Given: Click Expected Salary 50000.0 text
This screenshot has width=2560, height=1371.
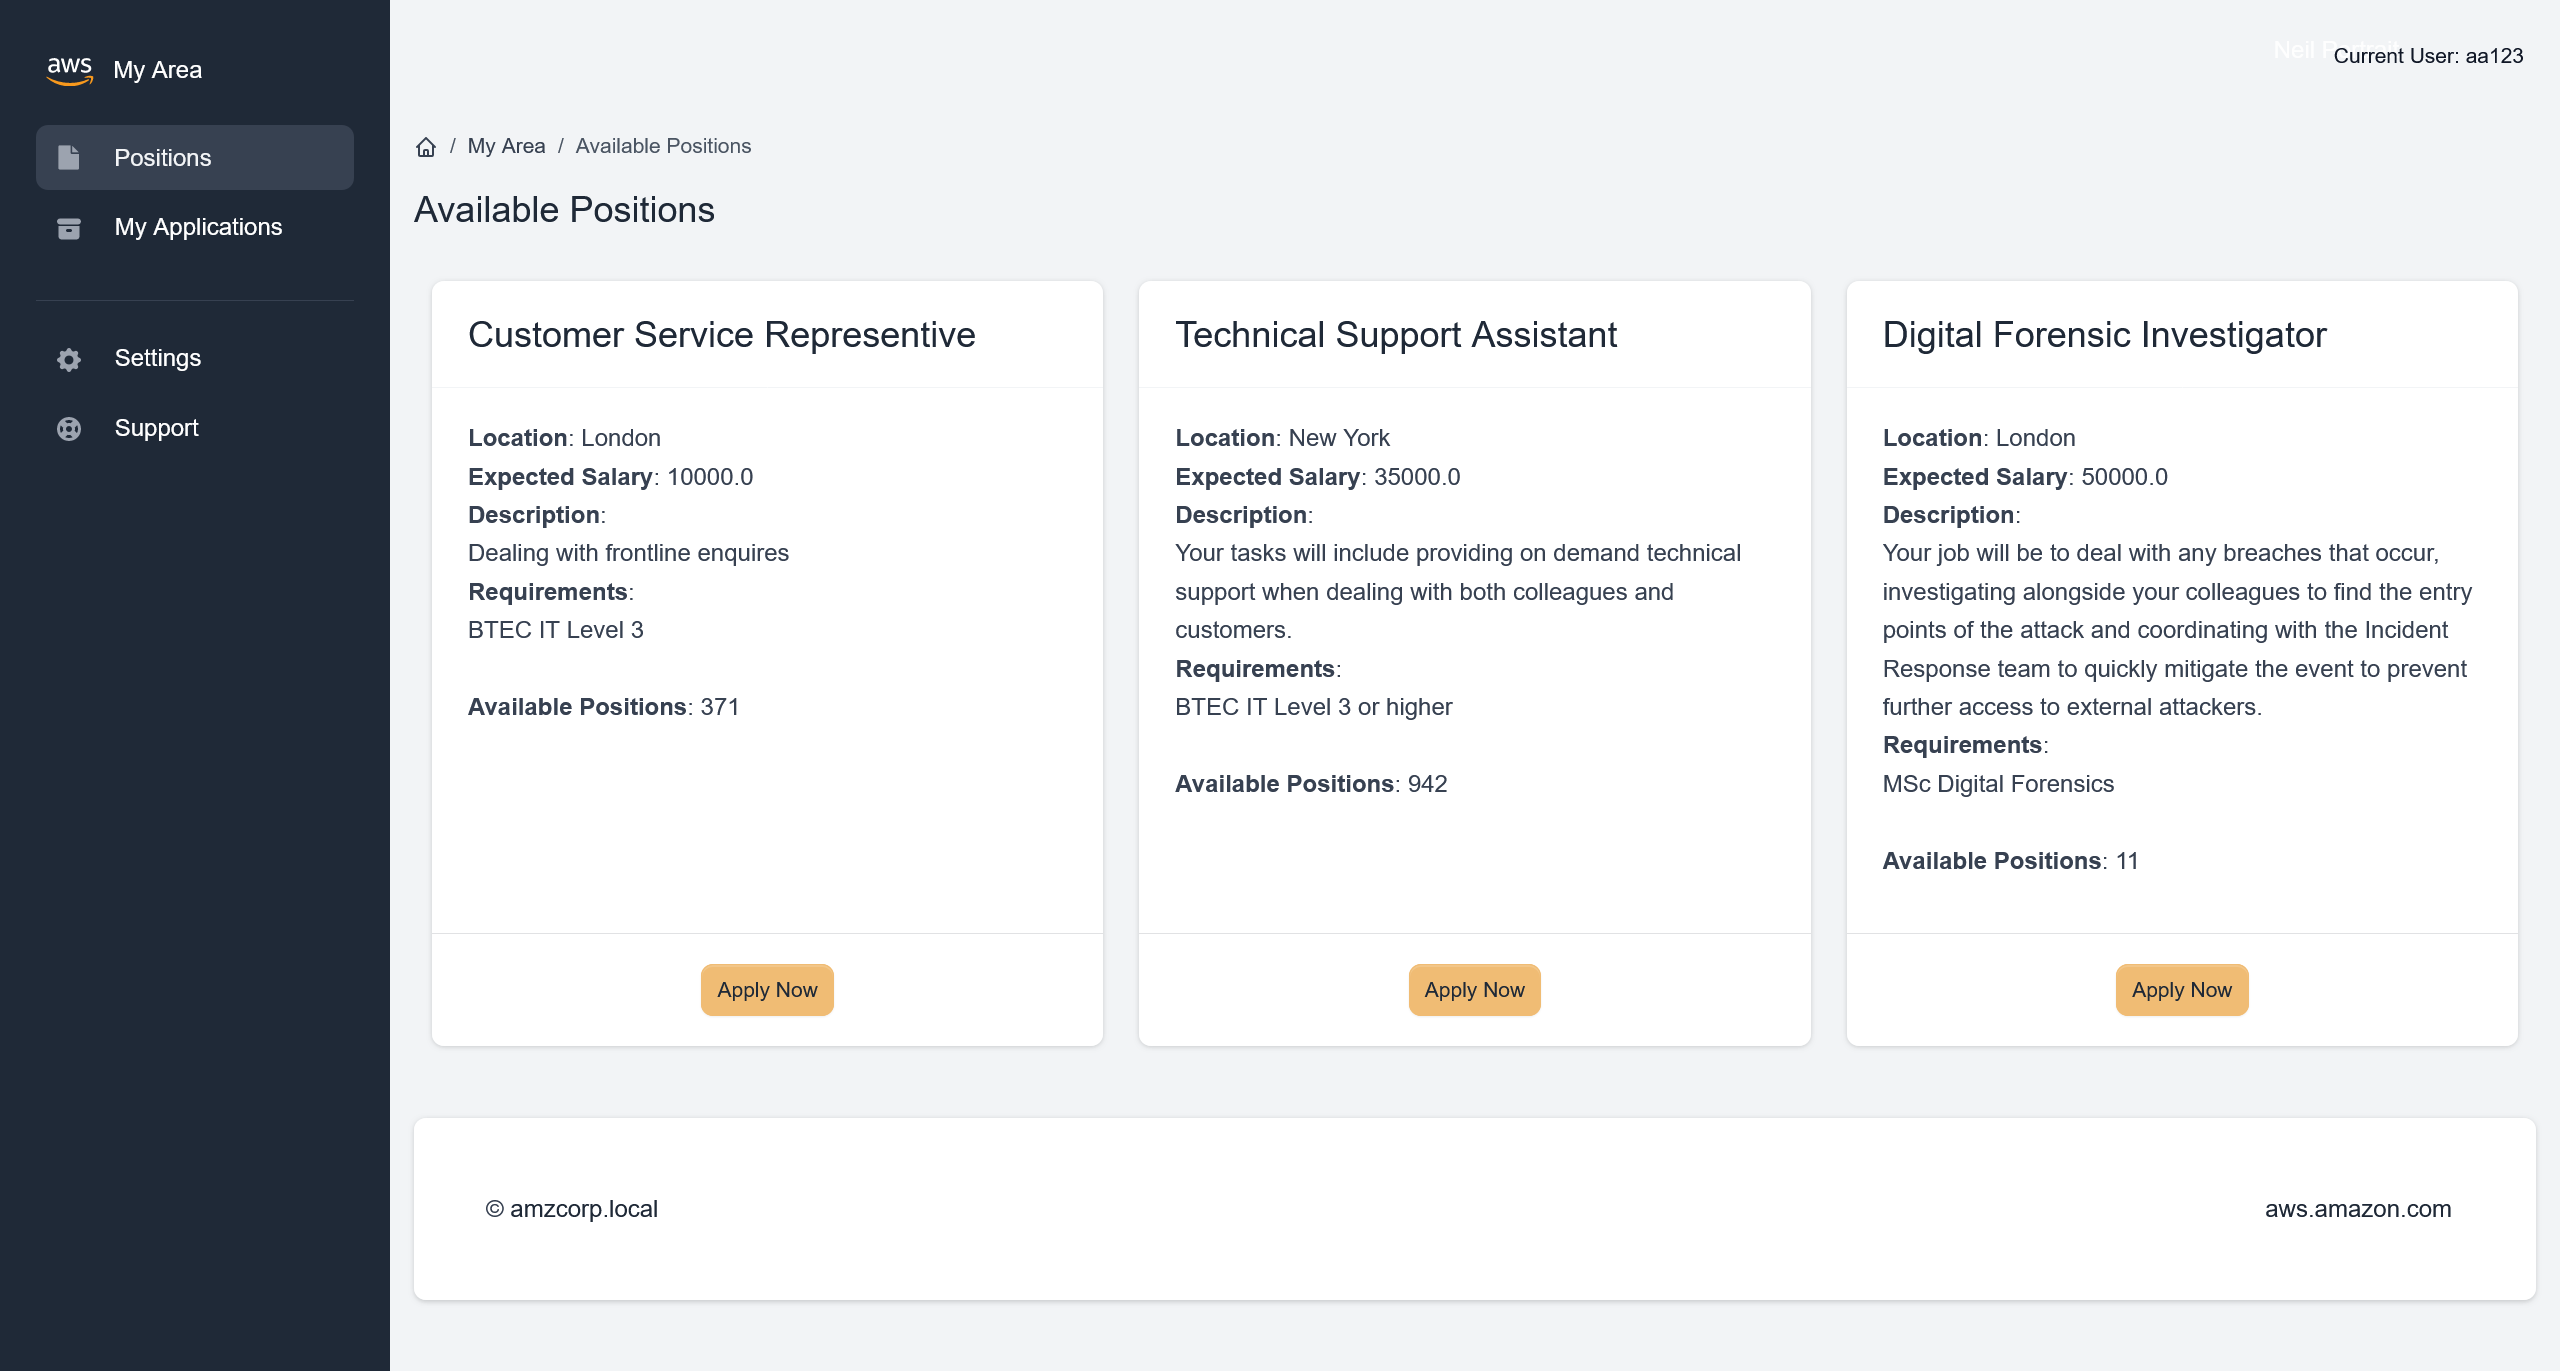Looking at the screenshot, I should coord(2025,477).
